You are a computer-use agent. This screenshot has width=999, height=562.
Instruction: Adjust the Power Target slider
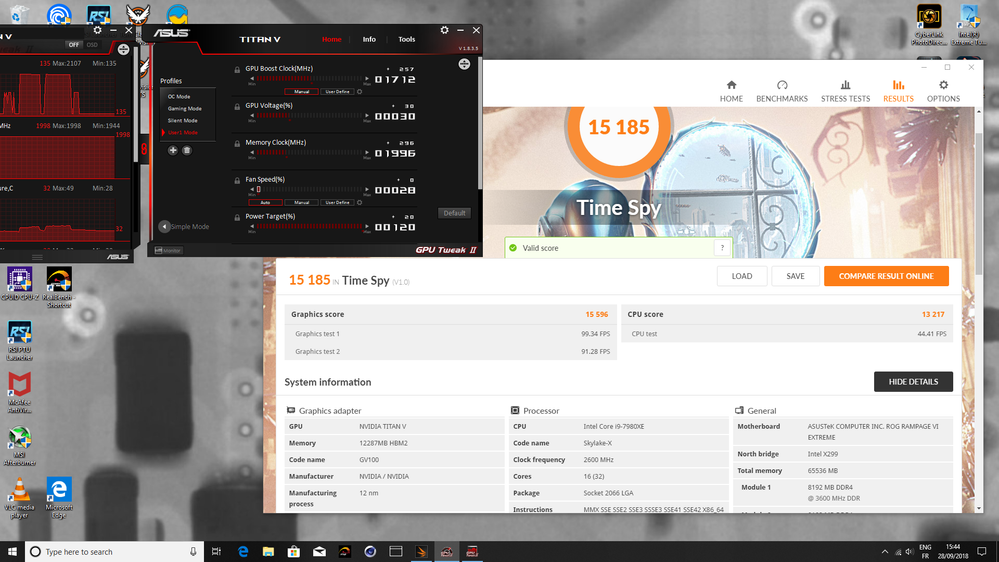point(309,226)
